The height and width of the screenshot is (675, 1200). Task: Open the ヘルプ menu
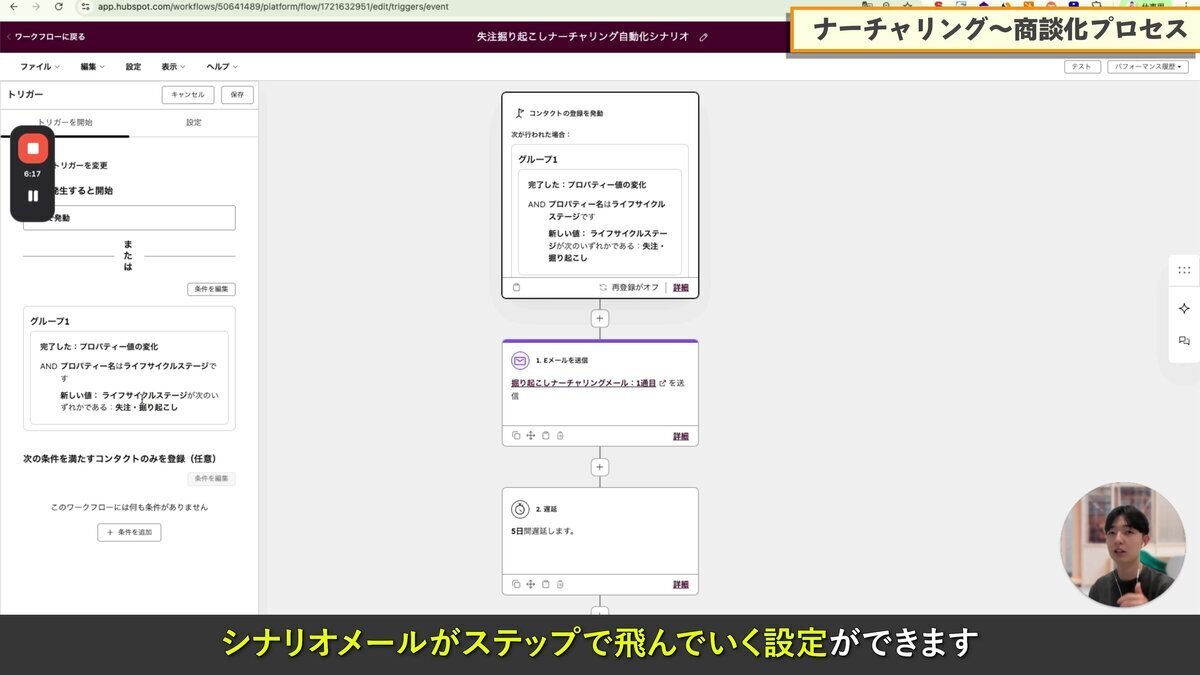pos(218,66)
